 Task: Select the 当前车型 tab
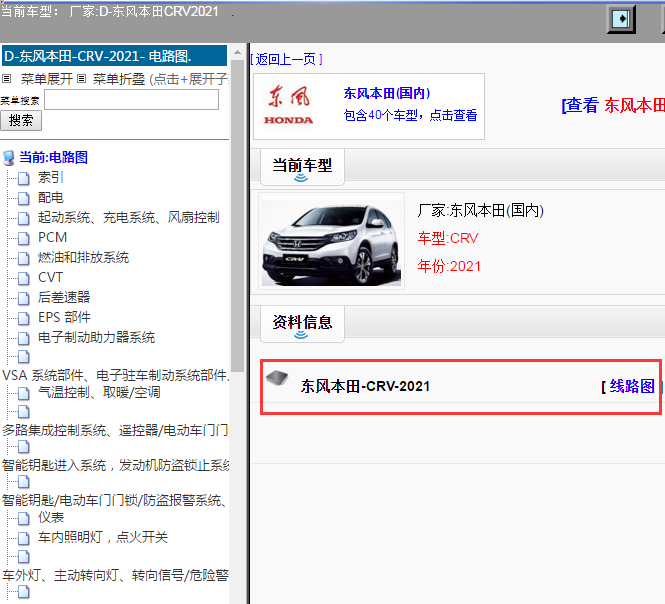(302, 167)
